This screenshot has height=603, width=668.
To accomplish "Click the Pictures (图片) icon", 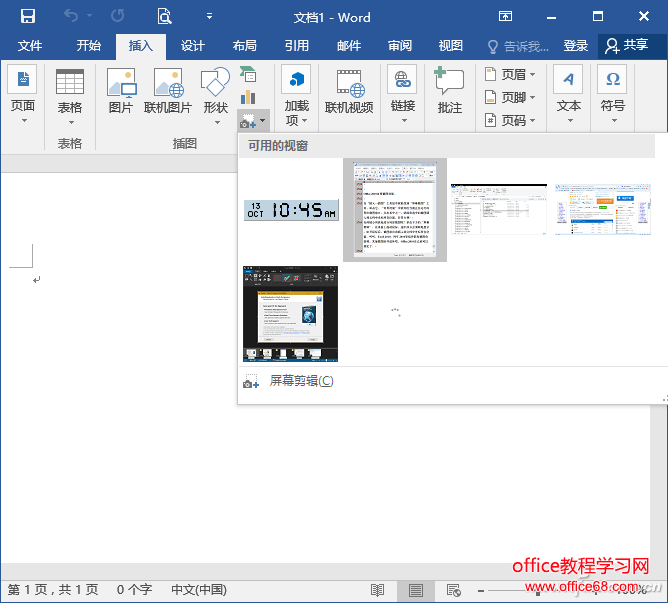I will (121, 91).
